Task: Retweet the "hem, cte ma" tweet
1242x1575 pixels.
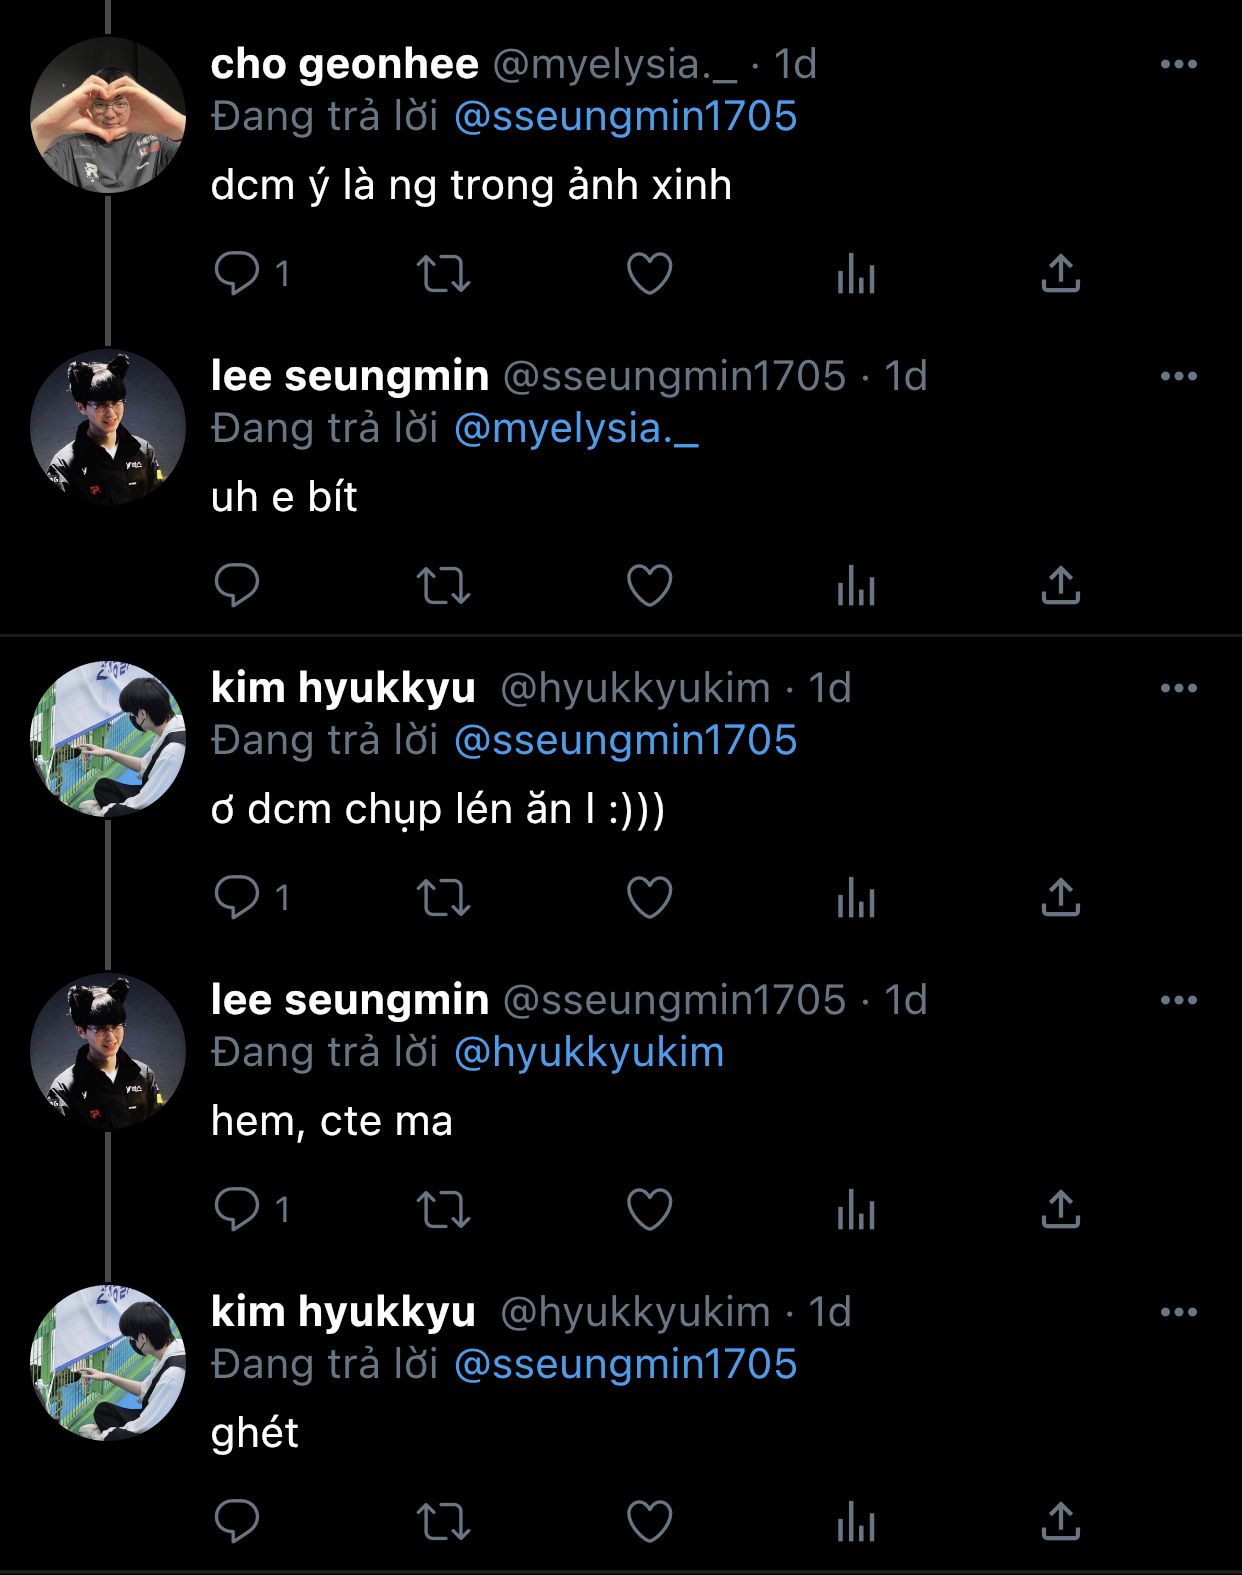Action: click(443, 1209)
